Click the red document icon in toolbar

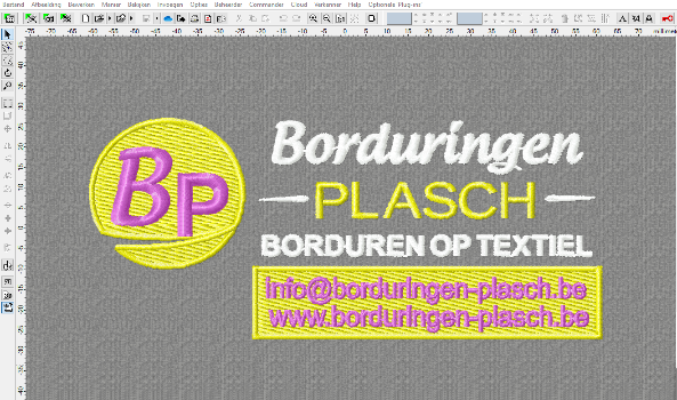tap(208, 19)
